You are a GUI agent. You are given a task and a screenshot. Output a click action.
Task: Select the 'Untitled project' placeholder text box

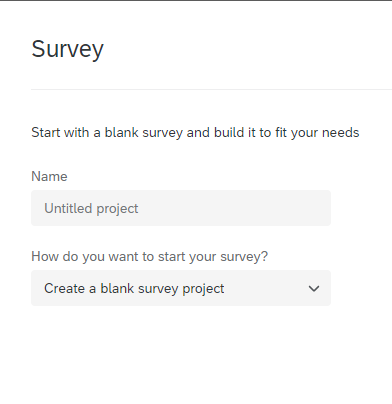click(x=181, y=208)
